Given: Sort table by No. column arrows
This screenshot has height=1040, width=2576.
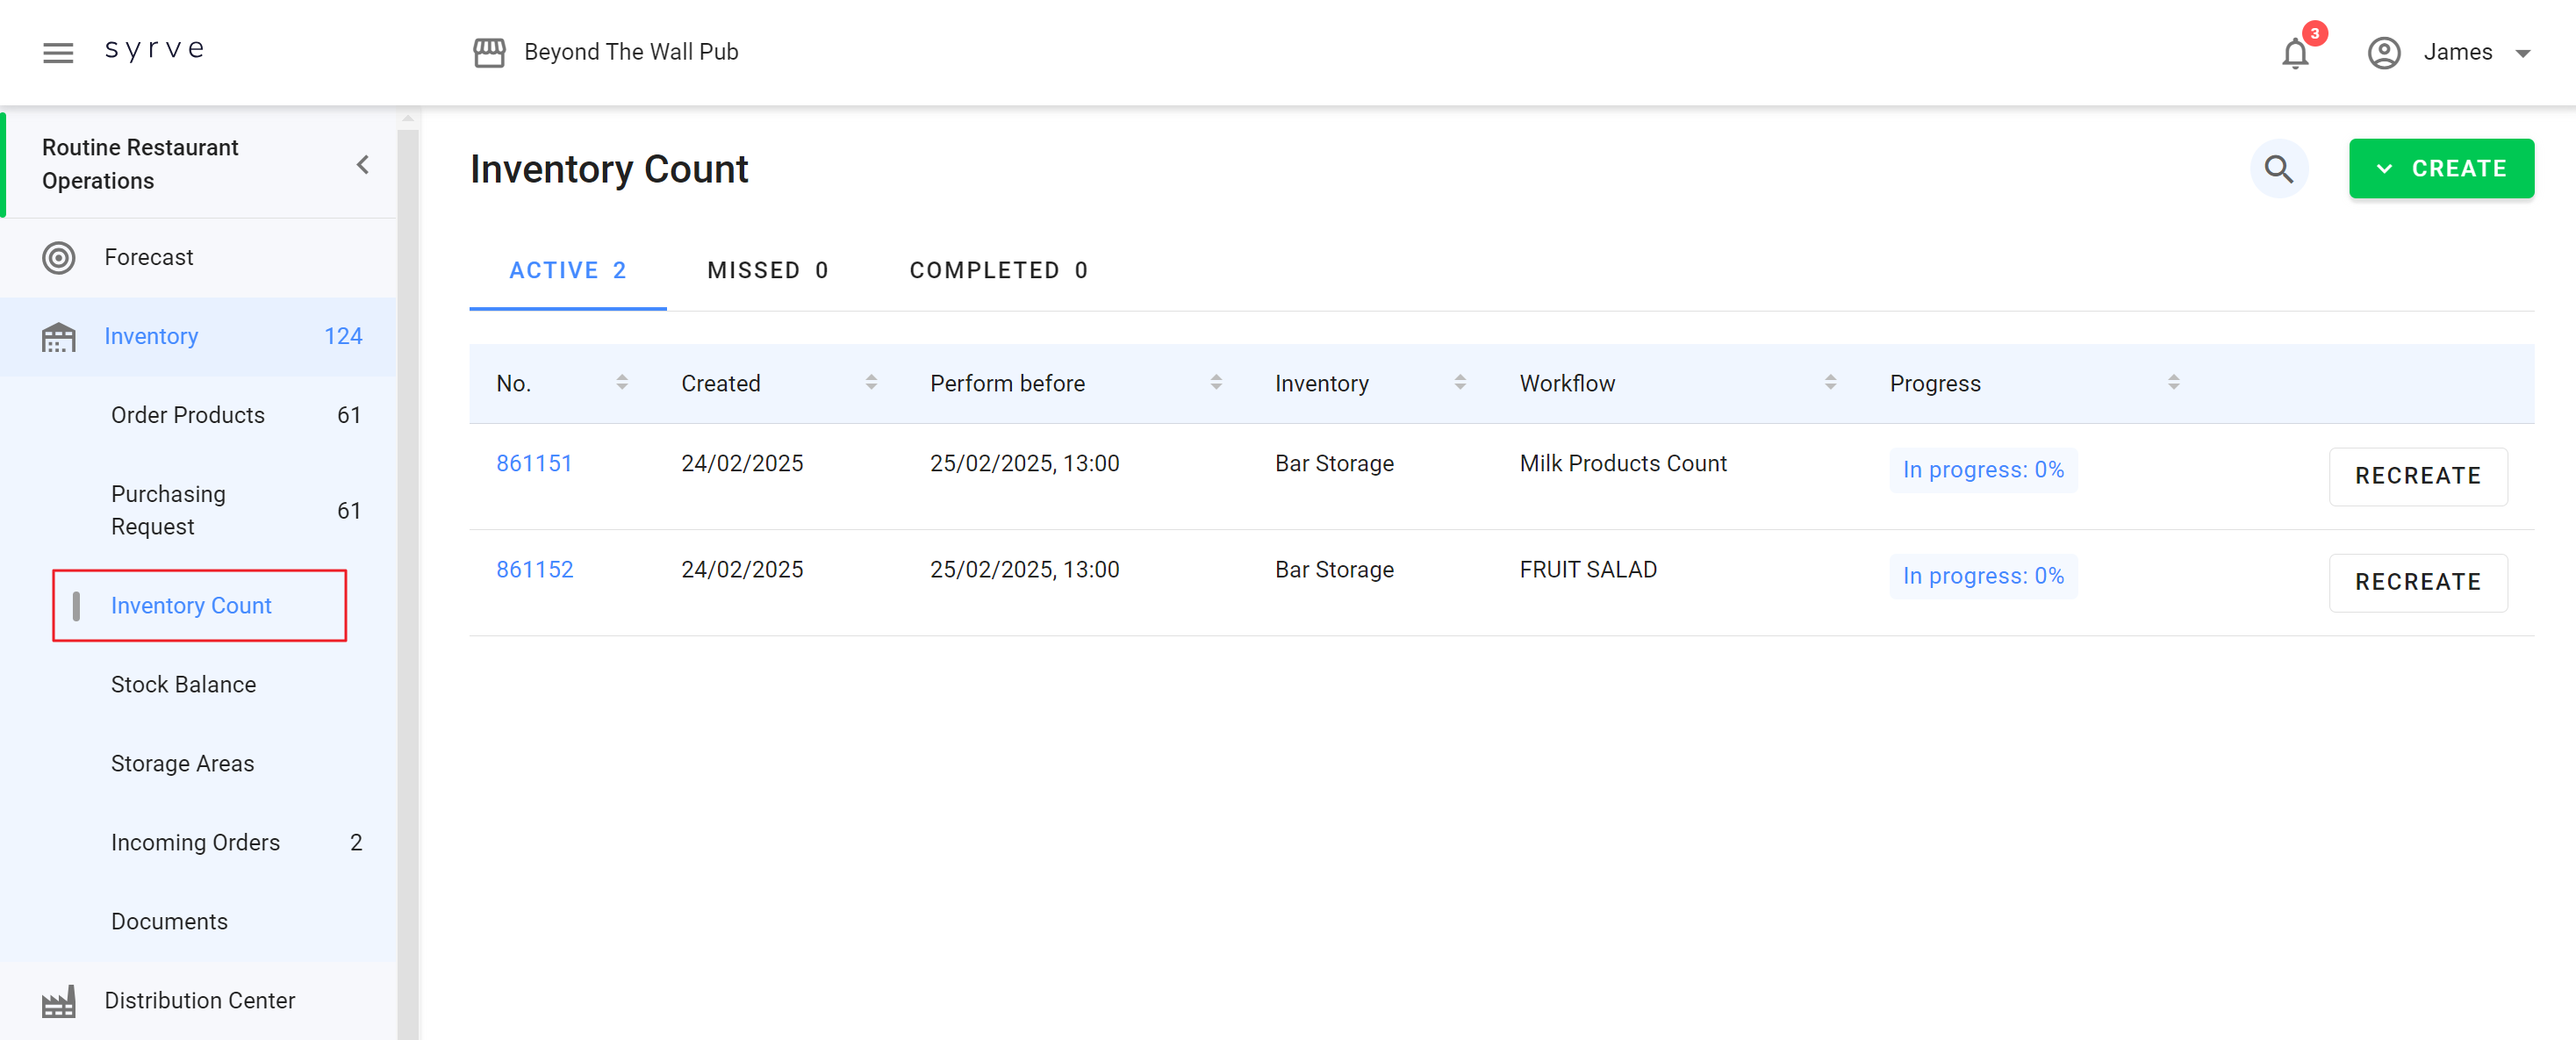Looking at the screenshot, I should coord(622,383).
